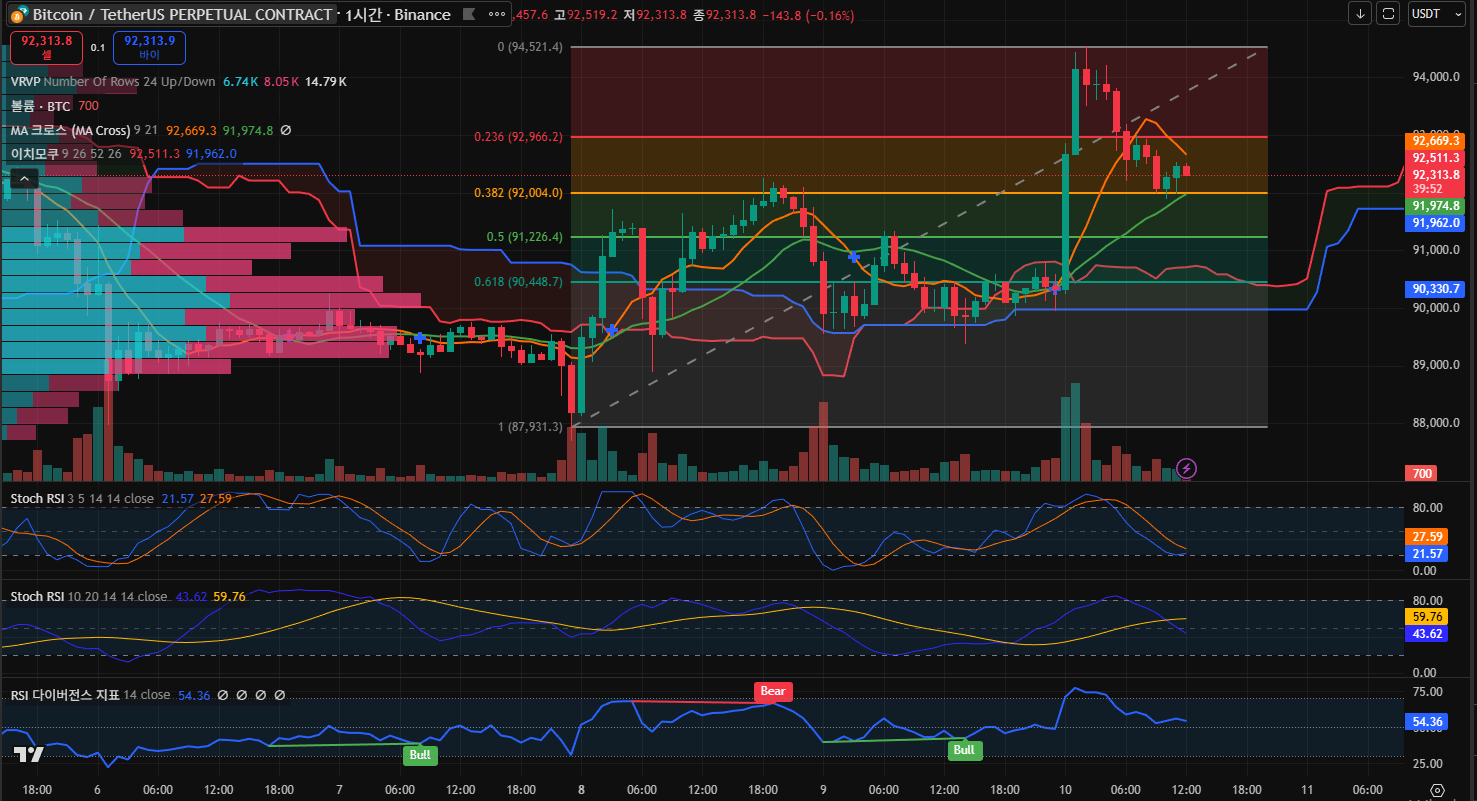Click the down-arrow icon beside USDT

[x=1360, y=13]
